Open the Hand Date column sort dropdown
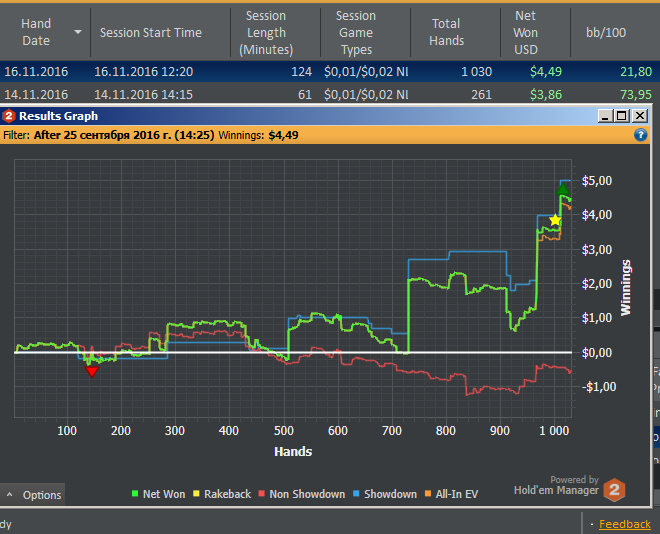 (x=78, y=32)
